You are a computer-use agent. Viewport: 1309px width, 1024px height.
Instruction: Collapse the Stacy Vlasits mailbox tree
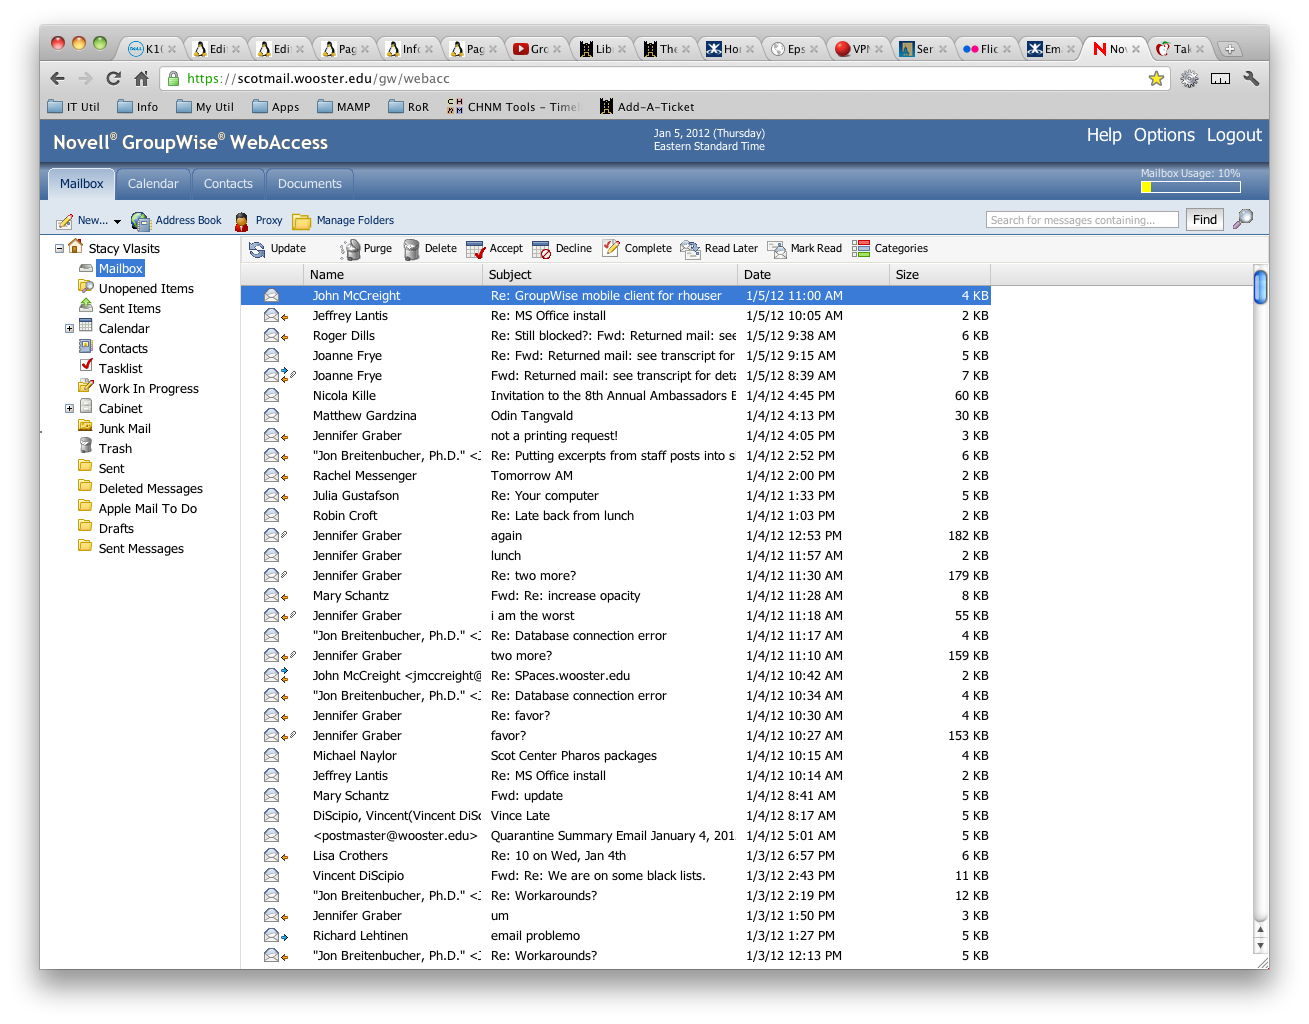click(x=58, y=248)
